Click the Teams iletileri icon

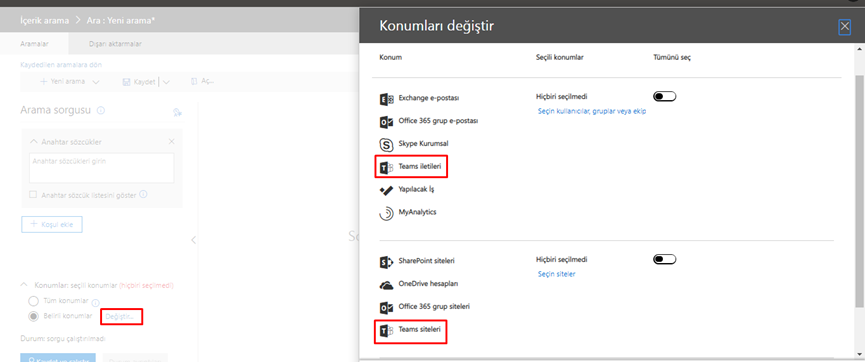[386, 167]
